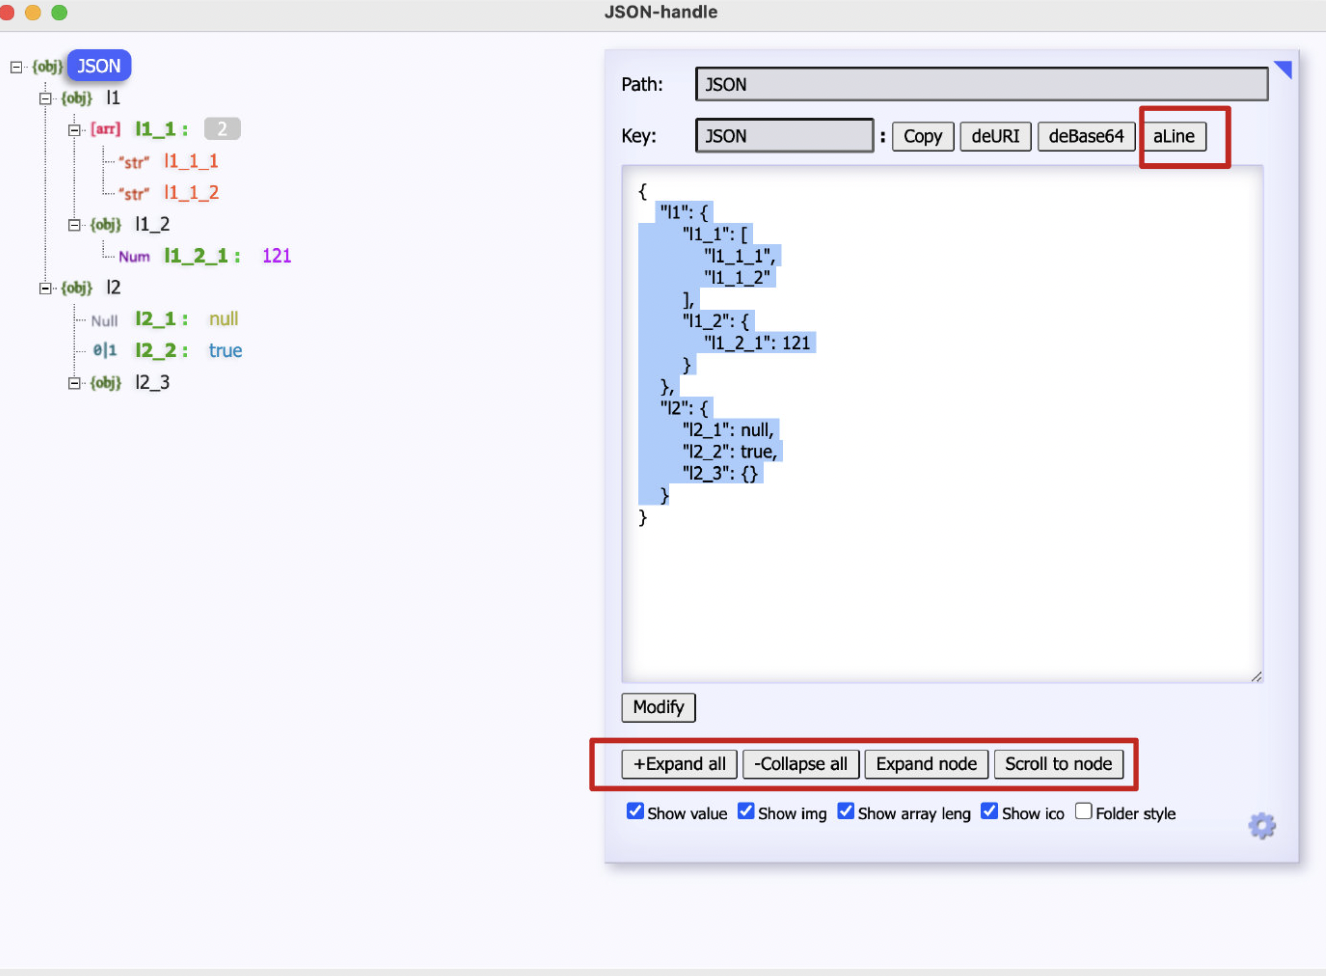Click the {obj} type icon beside l2_3
Image resolution: width=1326 pixels, height=976 pixels.
105,383
